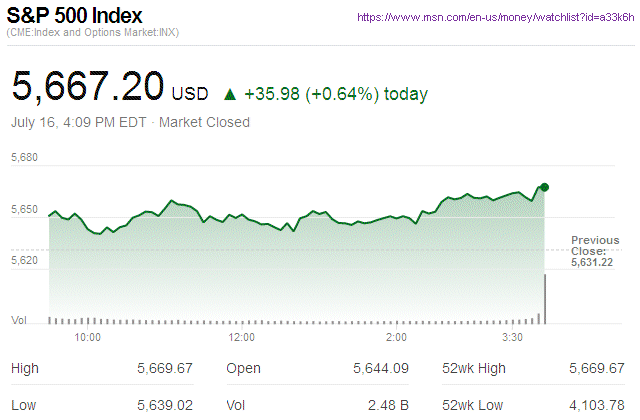Click the 52wk High value 5,669.67
Viewport: 640px width, 420px height.
point(596,369)
